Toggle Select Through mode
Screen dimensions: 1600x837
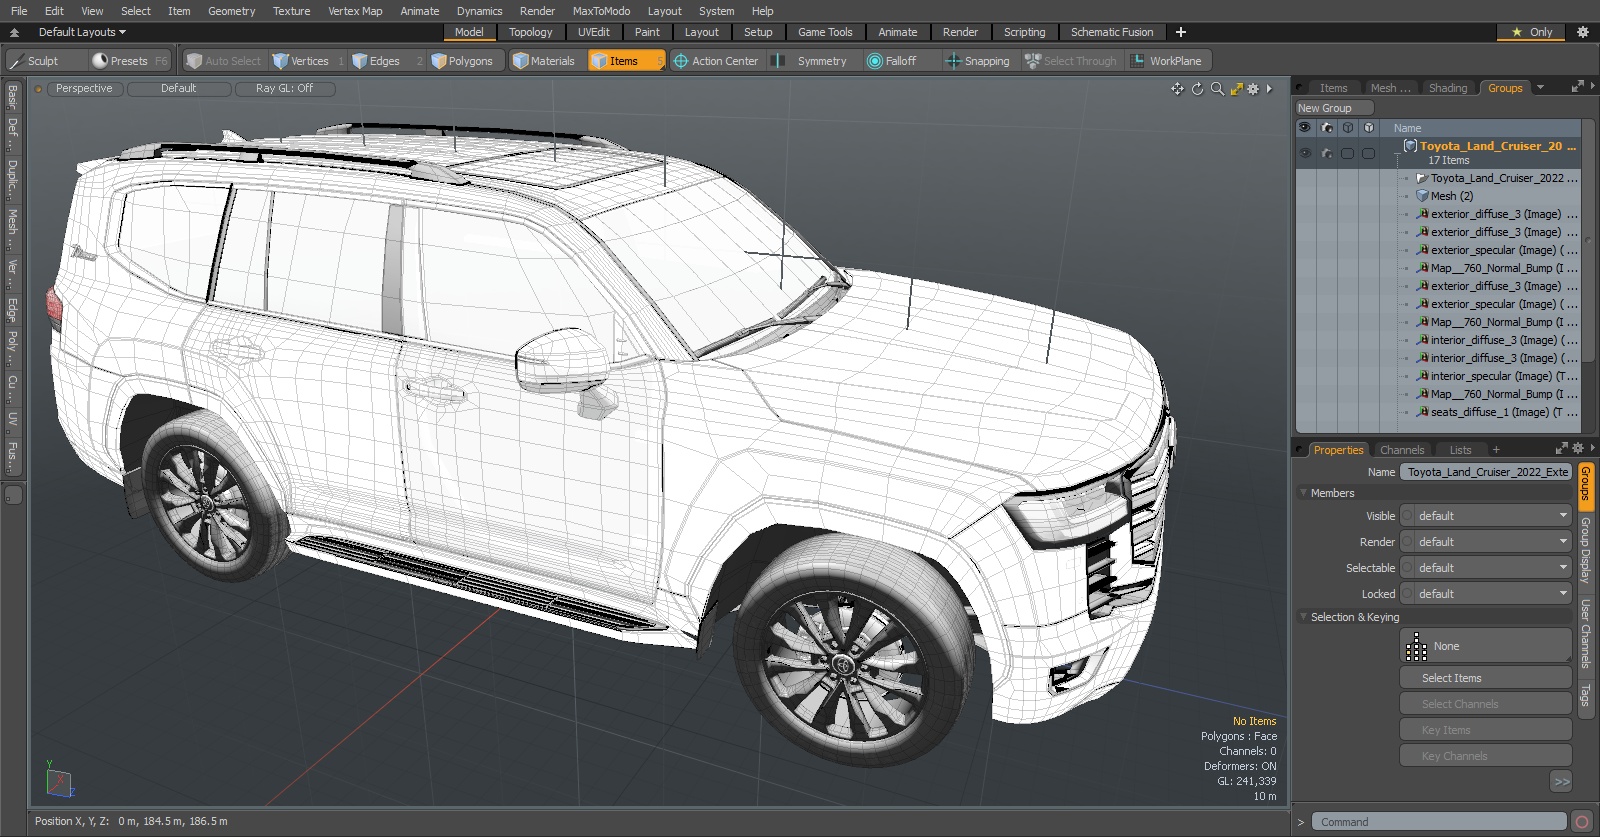point(1071,61)
